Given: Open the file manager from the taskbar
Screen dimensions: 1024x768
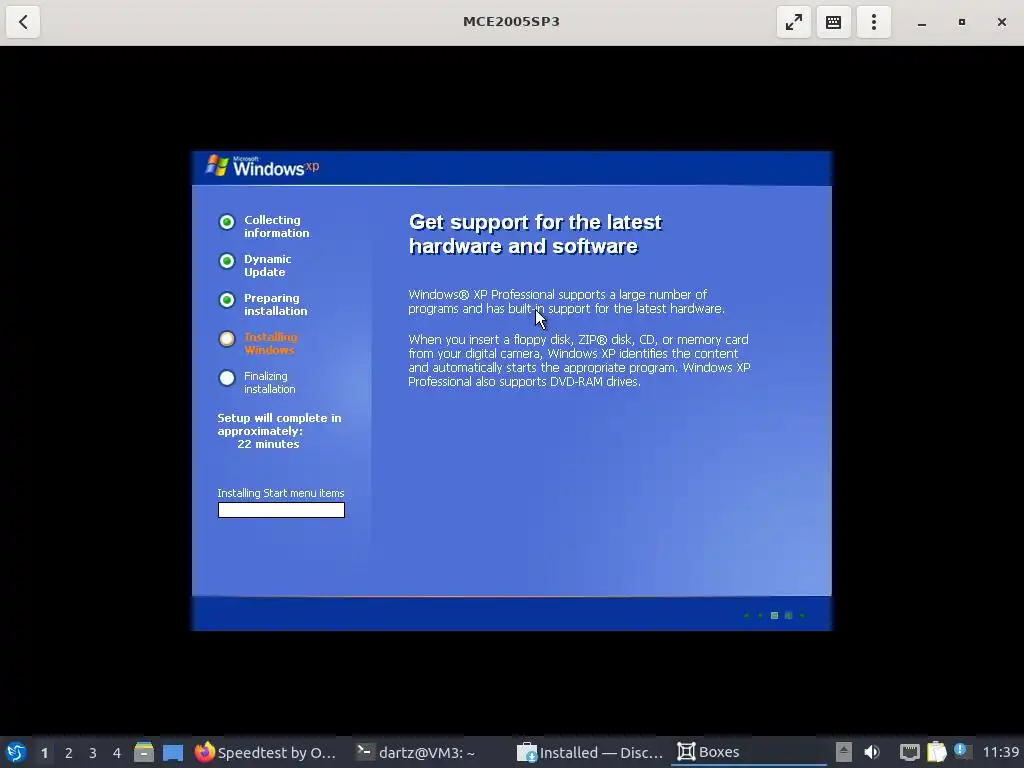Looking at the screenshot, I should click(144, 752).
